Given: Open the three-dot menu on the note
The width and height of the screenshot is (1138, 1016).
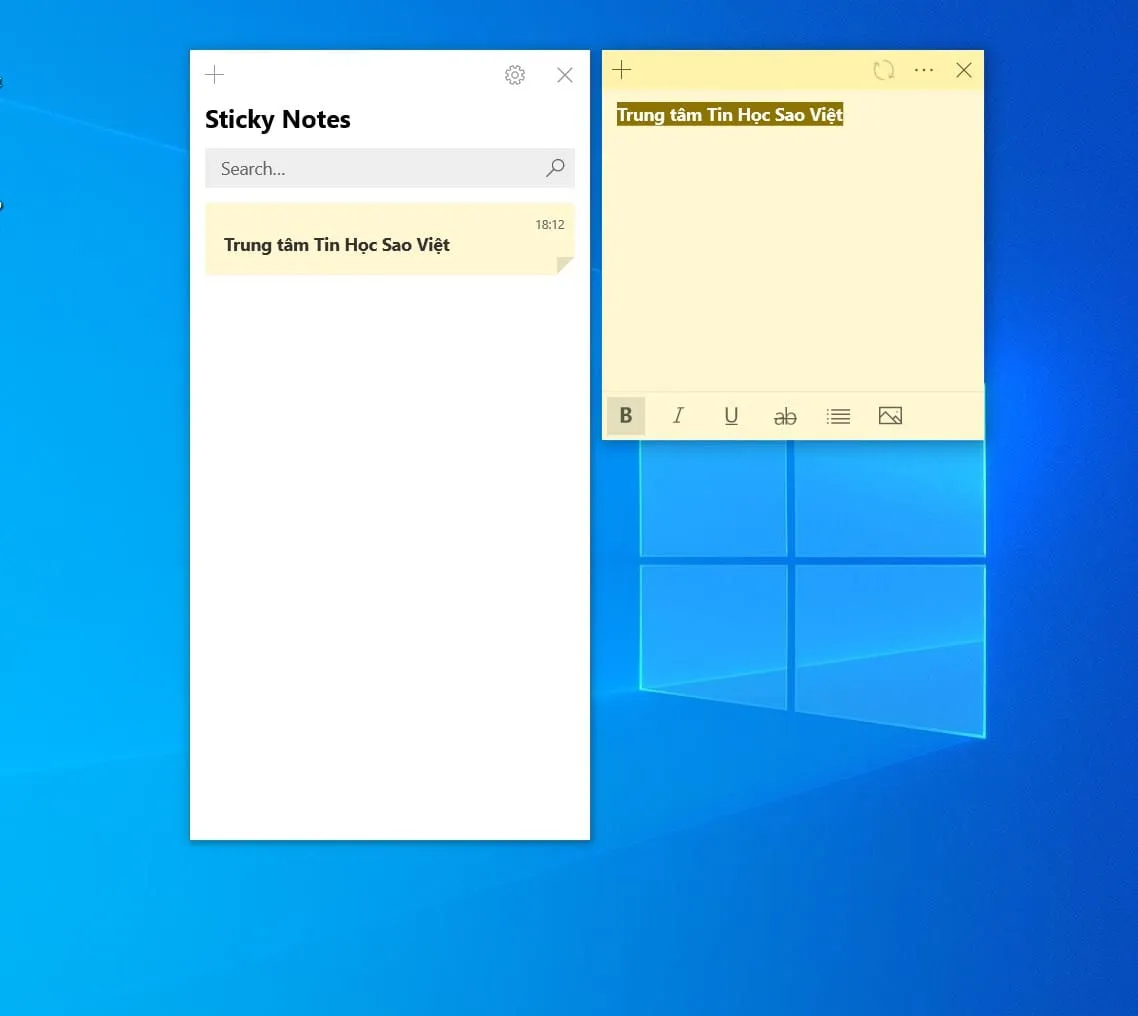Looking at the screenshot, I should click(x=924, y=70).
